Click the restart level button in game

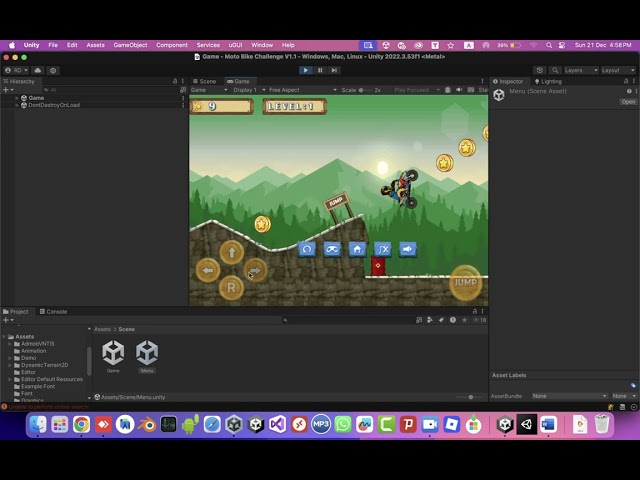tap(307, 249)
